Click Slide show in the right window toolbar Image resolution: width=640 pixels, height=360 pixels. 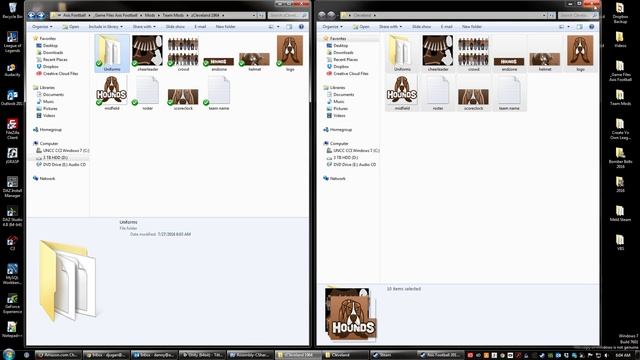coord(421,27)
